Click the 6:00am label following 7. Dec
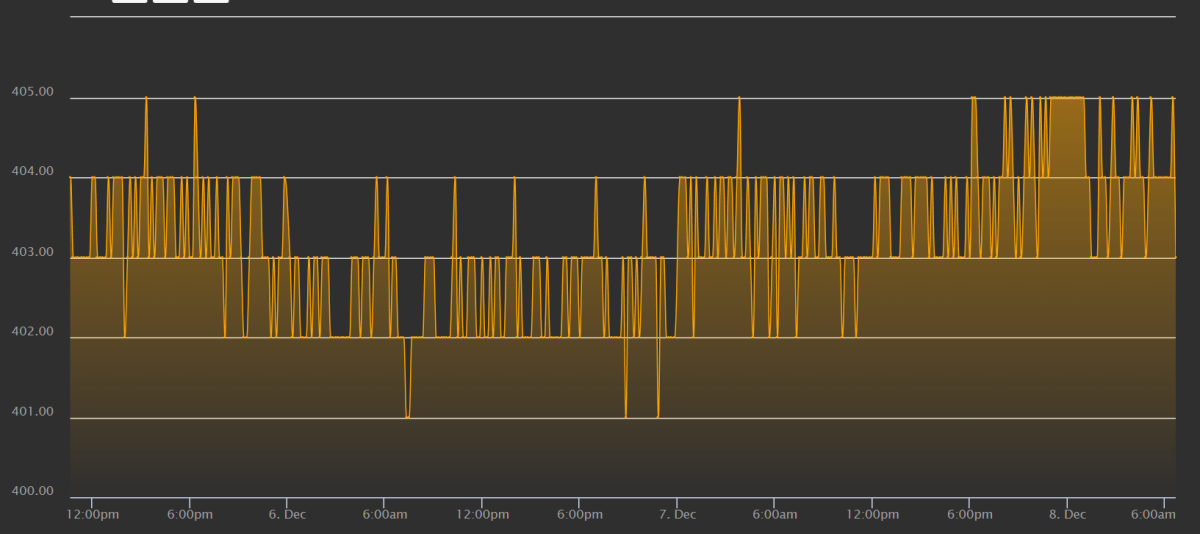 (774, 515)
